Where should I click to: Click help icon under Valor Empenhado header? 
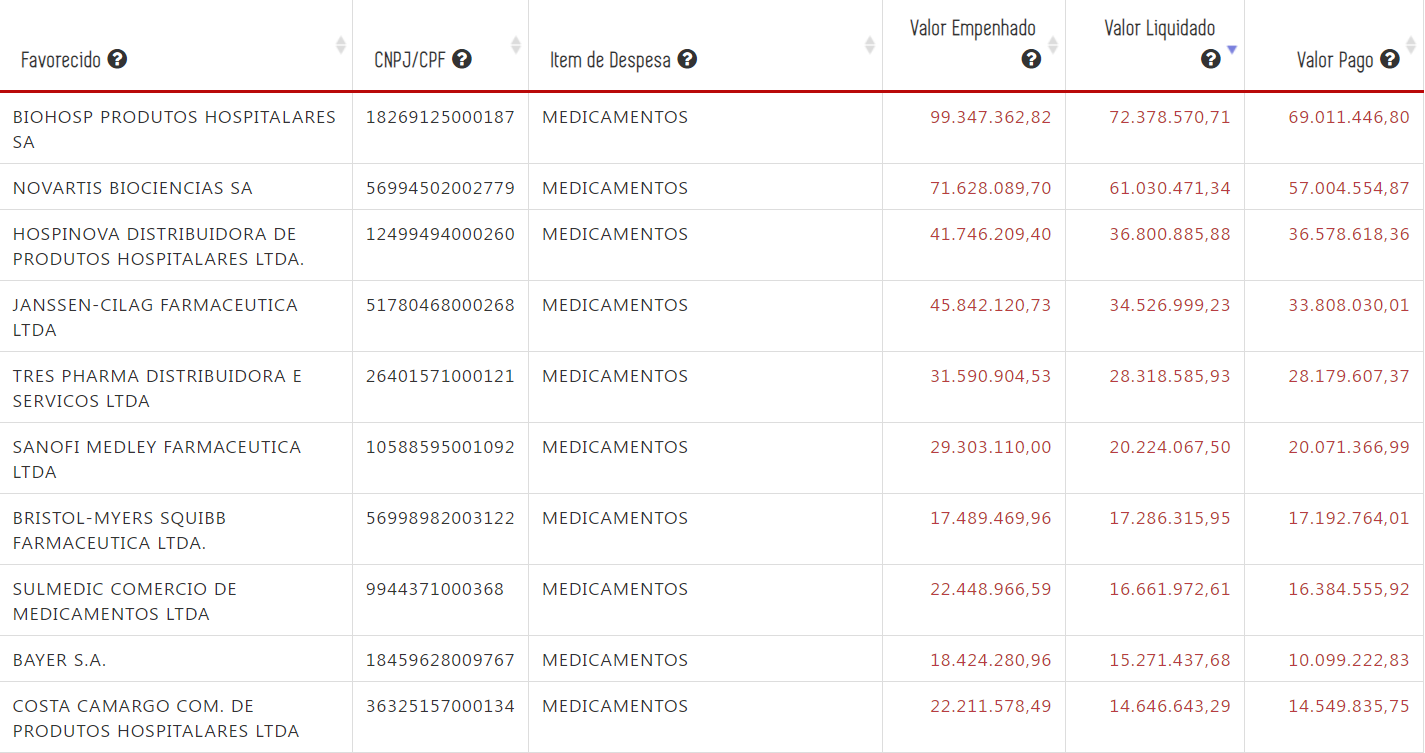(1031, 59)
